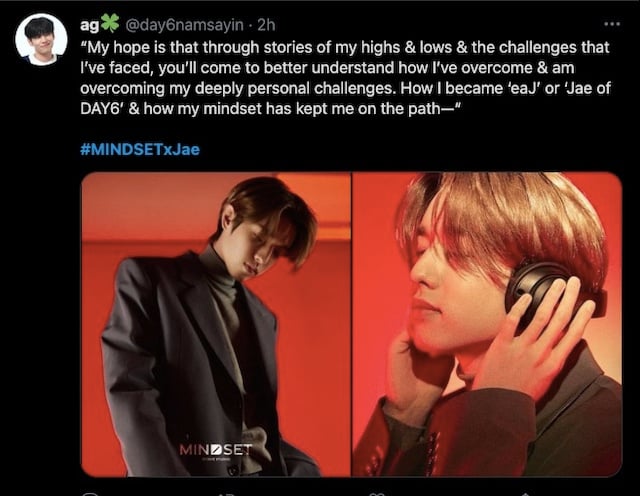Open the tweet's three-dot more options menu

[x=612, y=24]
